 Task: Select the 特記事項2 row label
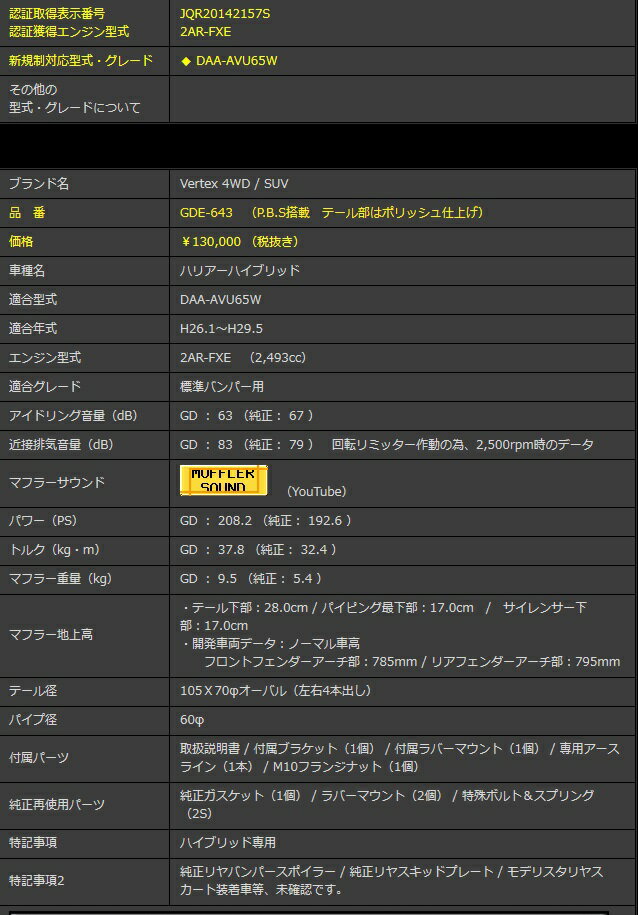click(36, 881)
